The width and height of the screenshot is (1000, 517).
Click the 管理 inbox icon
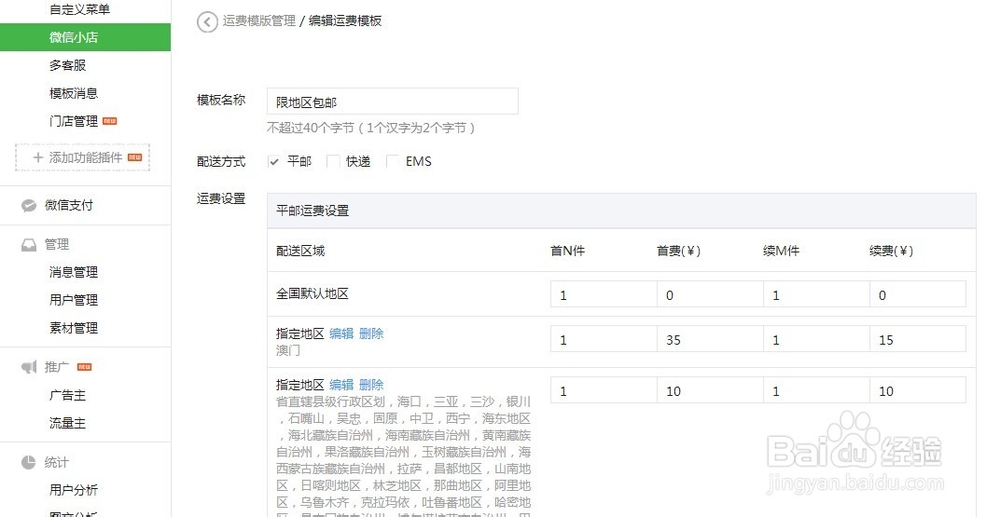tap(29, 245)
